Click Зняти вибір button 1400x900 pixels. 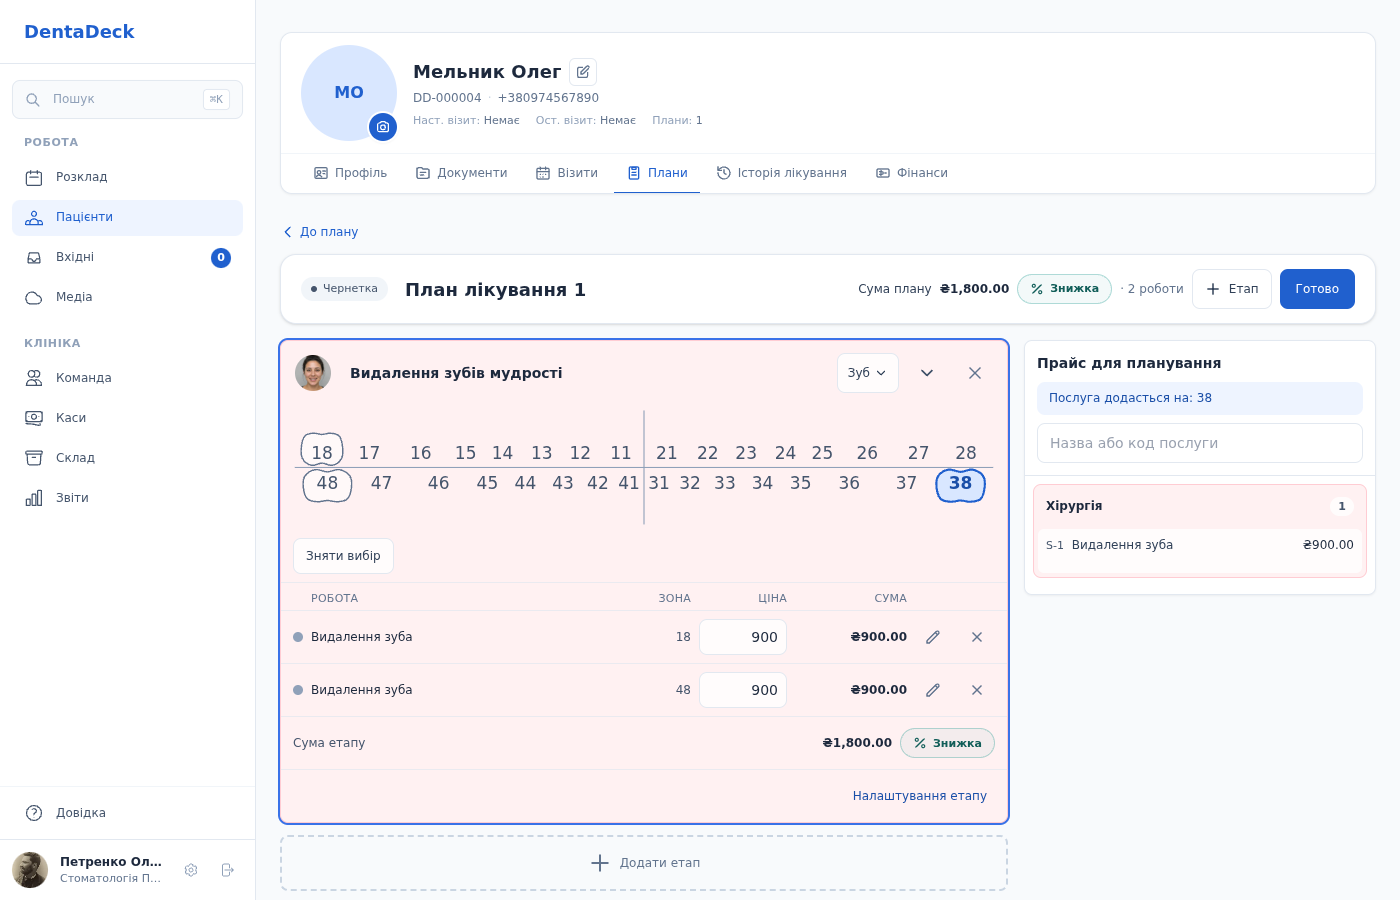click(x=343, y=556)
